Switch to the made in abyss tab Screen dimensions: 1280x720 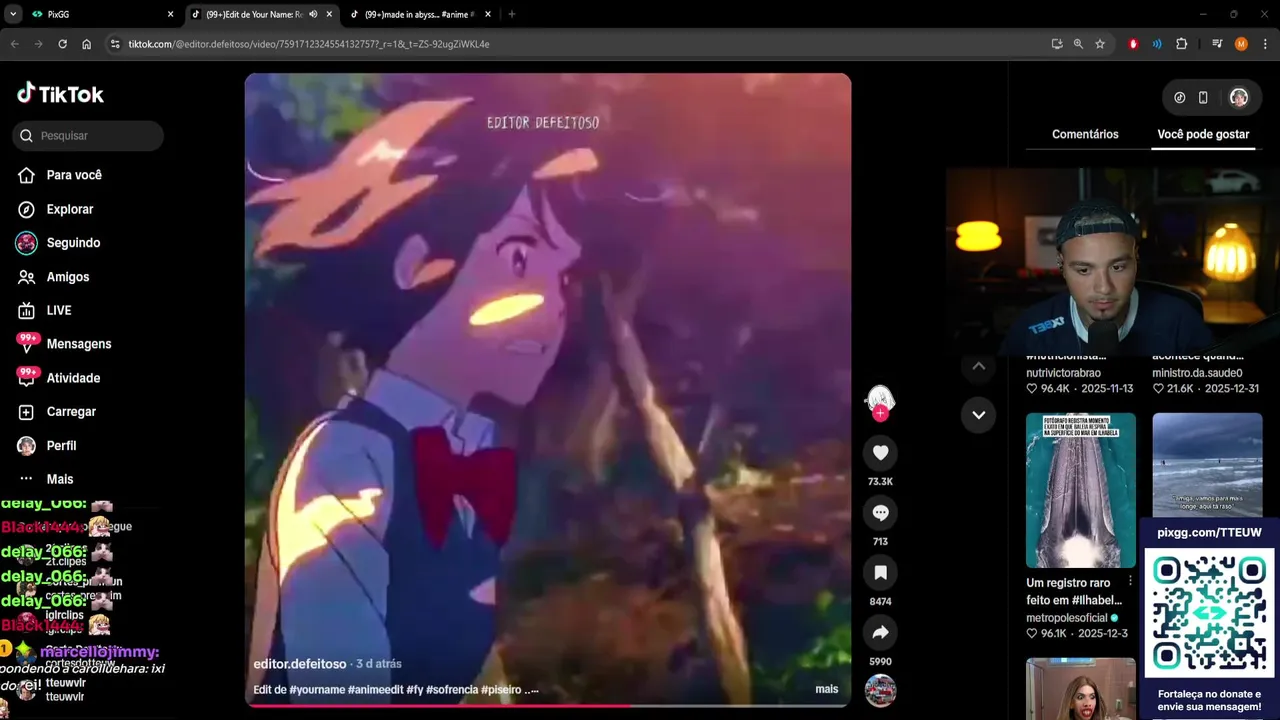[420, 14]
